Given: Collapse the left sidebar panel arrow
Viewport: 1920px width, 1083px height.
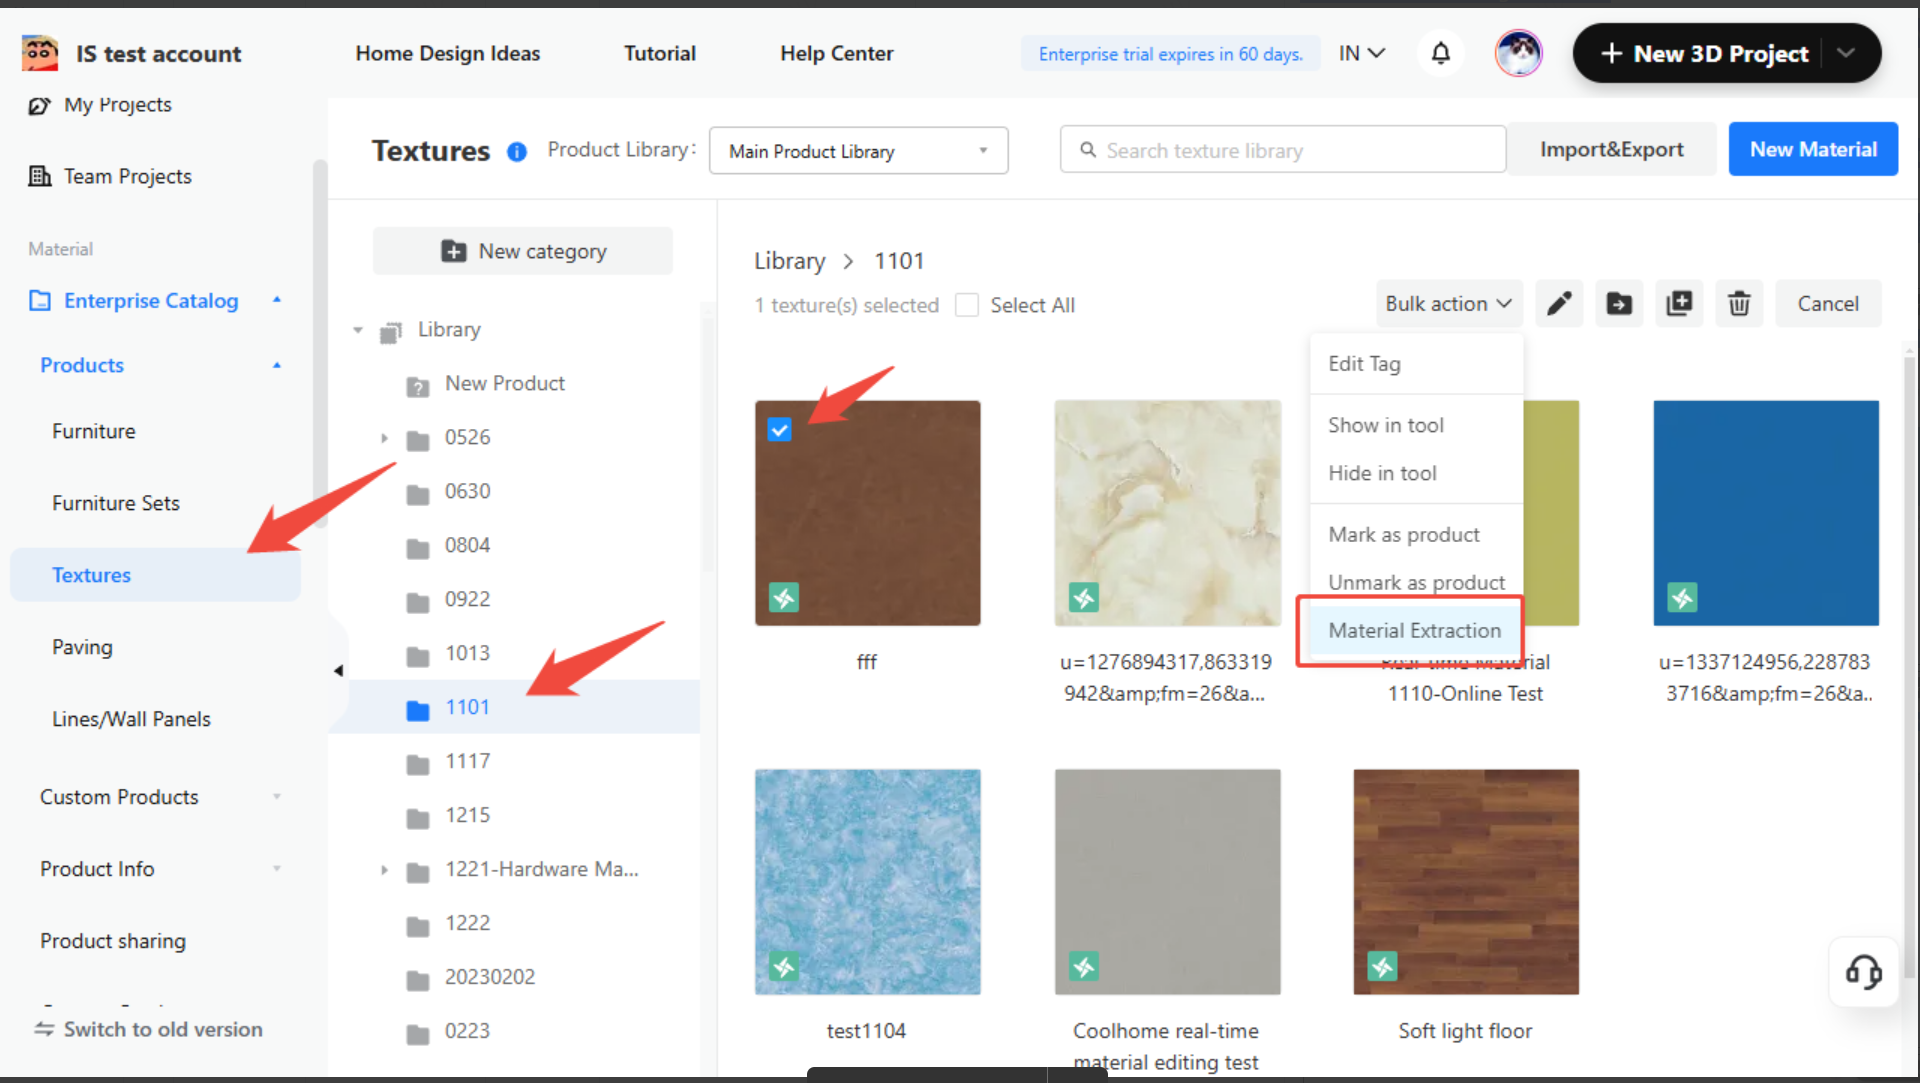Looking at the screenshot, I should [x=338, y=670].
